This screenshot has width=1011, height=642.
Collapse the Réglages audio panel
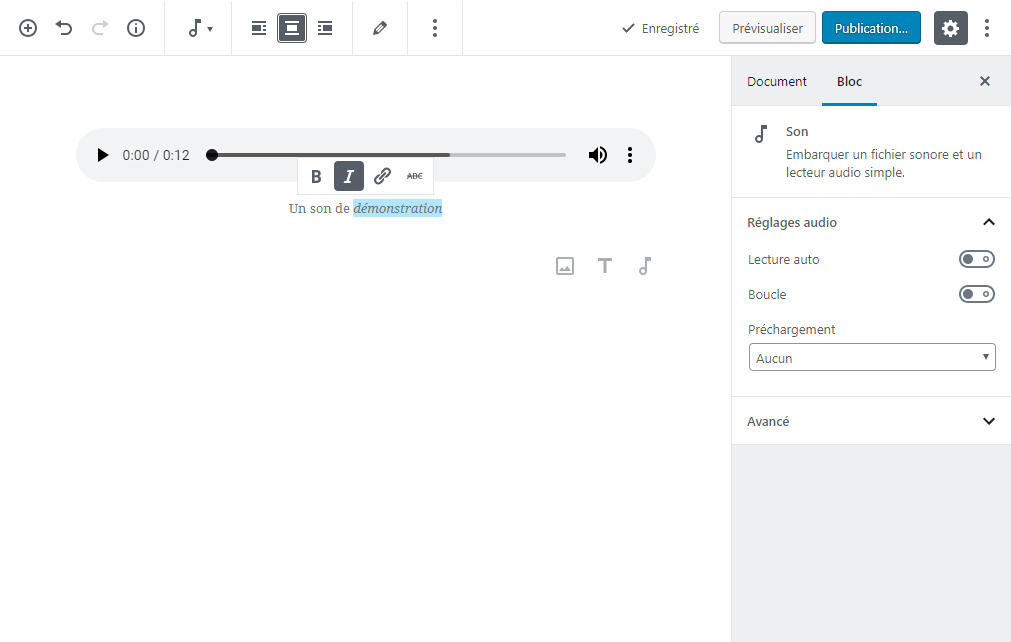pos(989,222)
